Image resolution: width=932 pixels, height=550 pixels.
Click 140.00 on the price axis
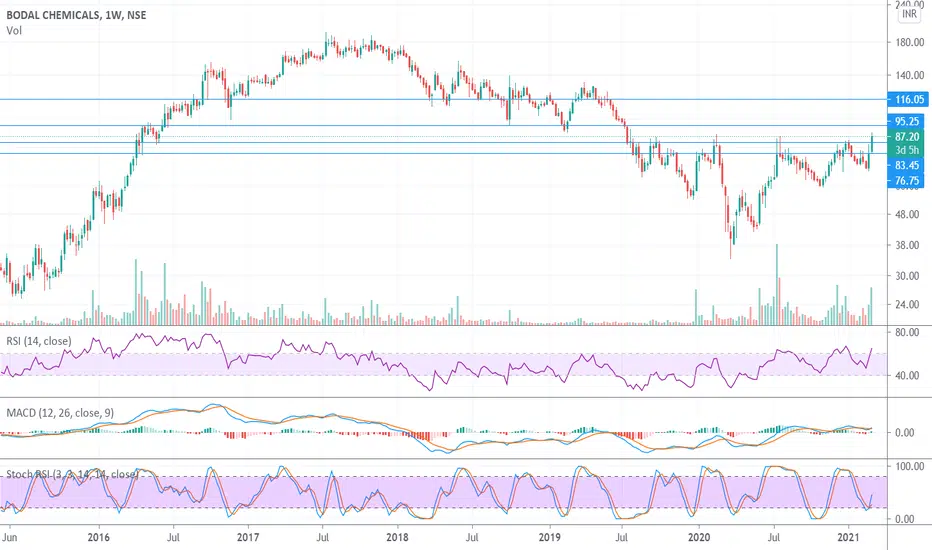[x=909, y=76]
